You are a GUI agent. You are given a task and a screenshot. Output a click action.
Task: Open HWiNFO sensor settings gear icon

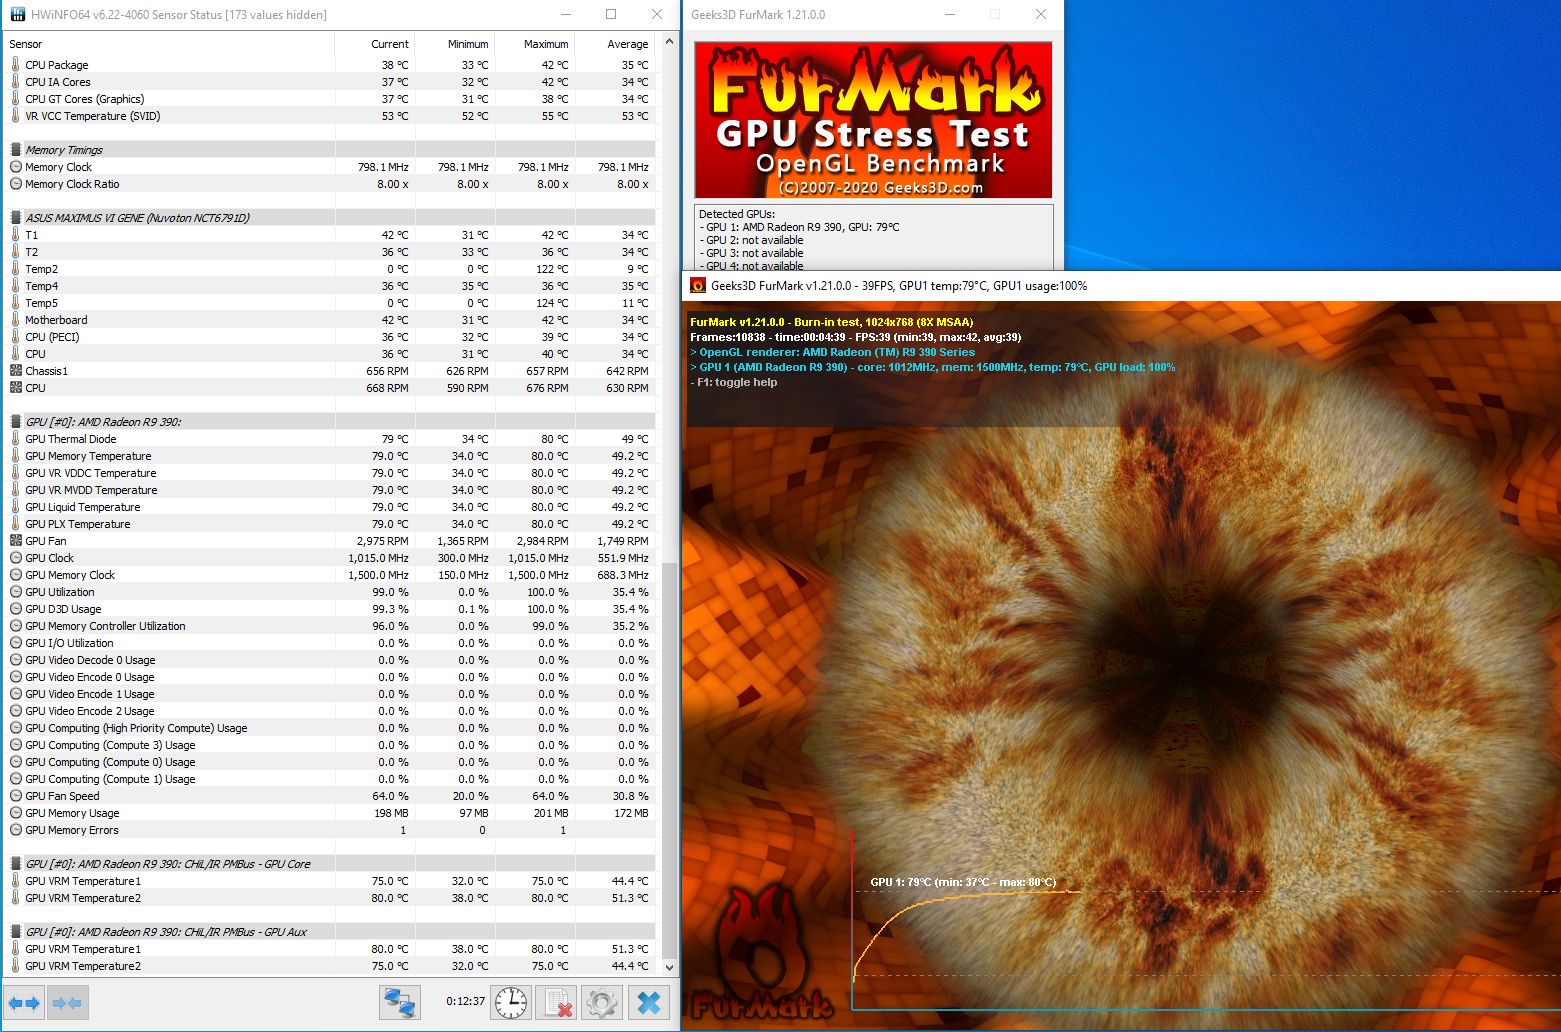602,1002
